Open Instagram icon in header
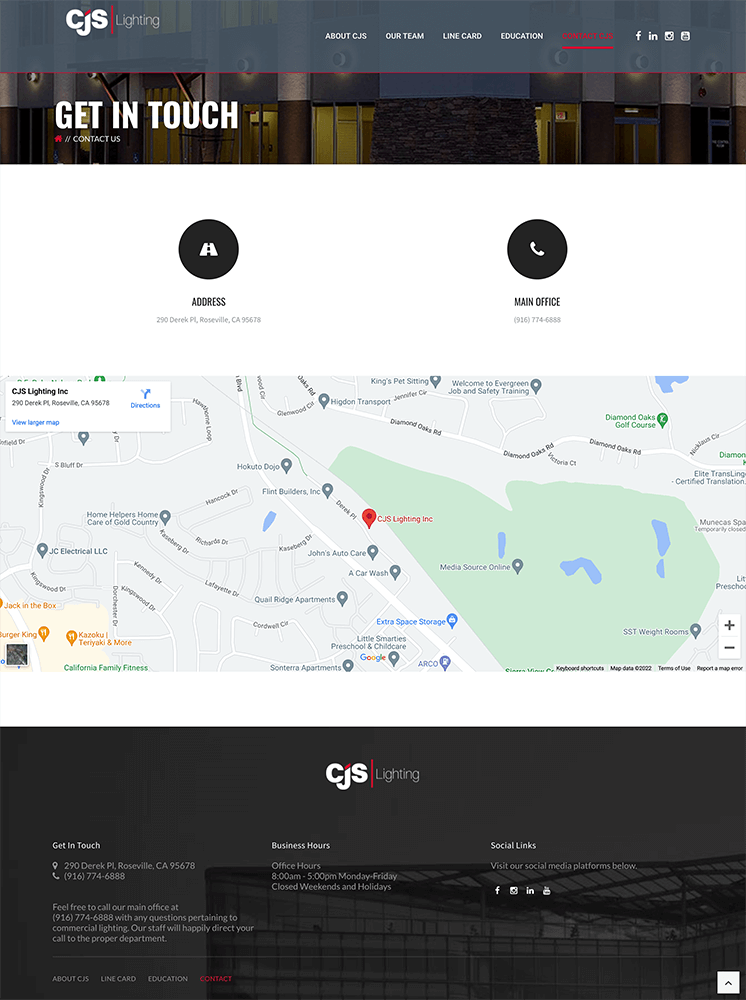This screenshot has height=1000, width=746. (669, 36)
